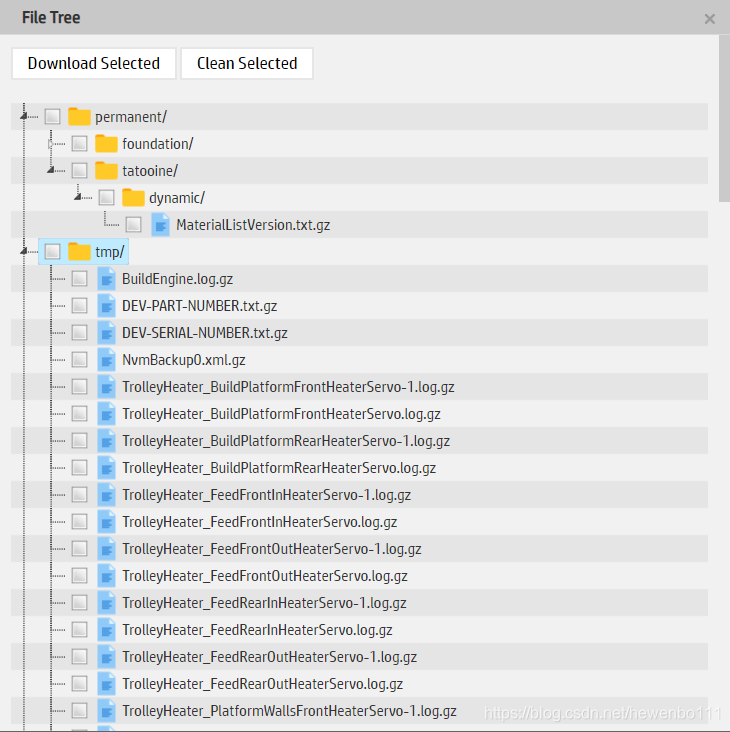Viewport: 730px width, 732px height.
Task: Click the DEV-SERIAL-NUMBER.txt.gz file icon
Action: tap(106, 333)
